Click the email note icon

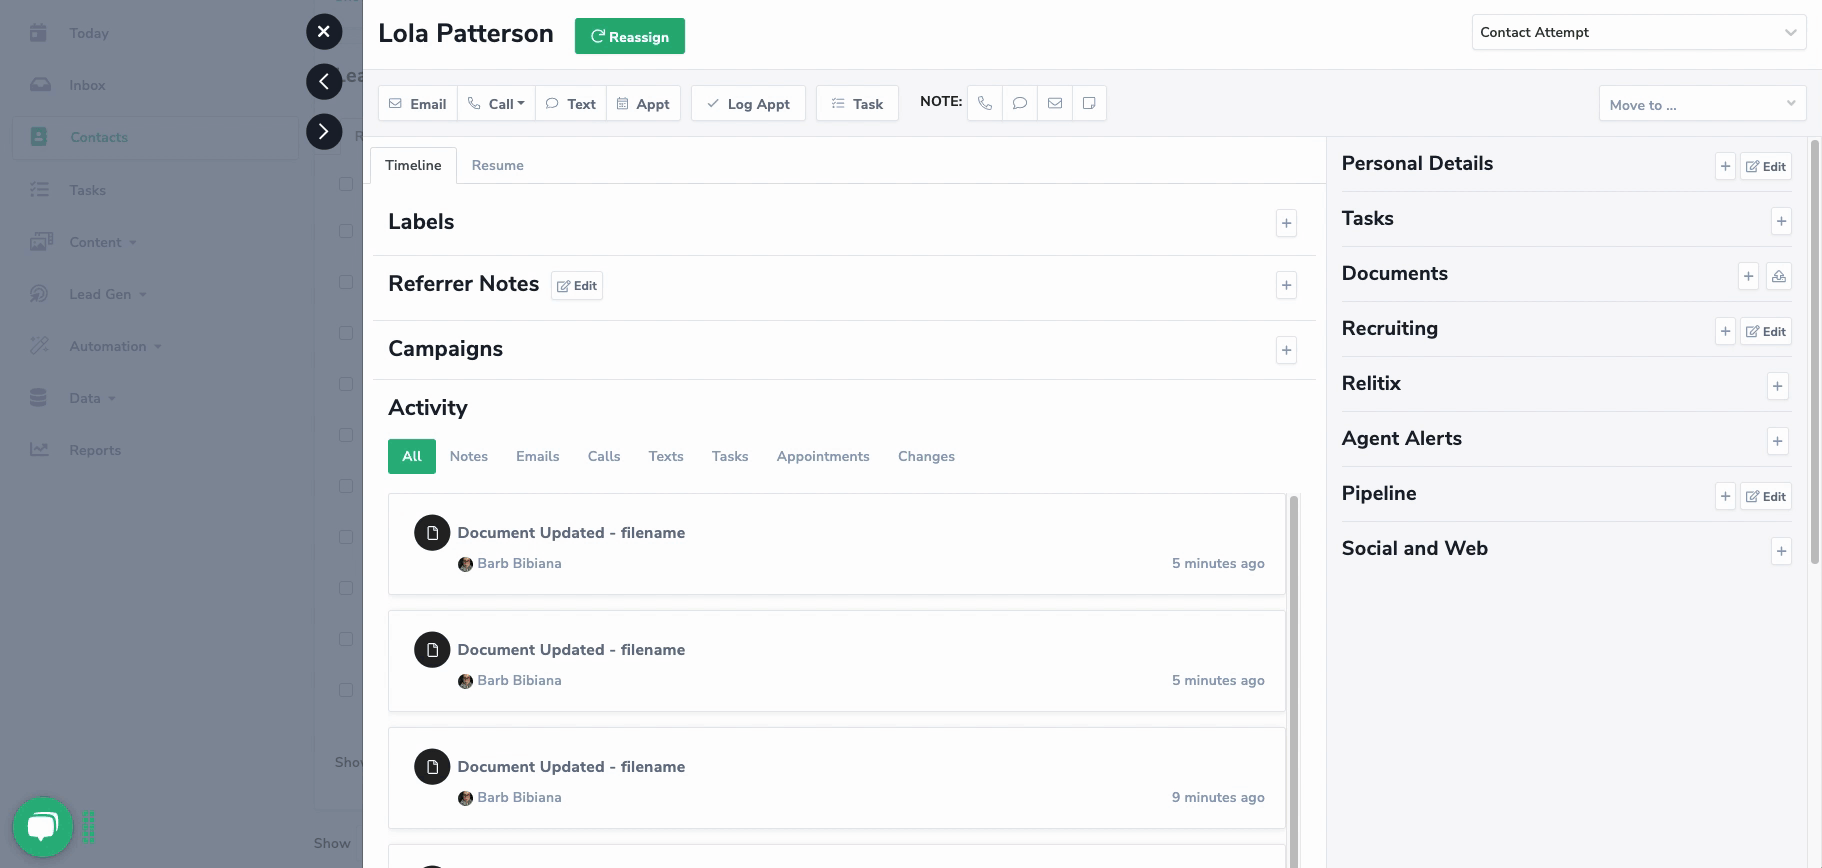click(1055, 103)
